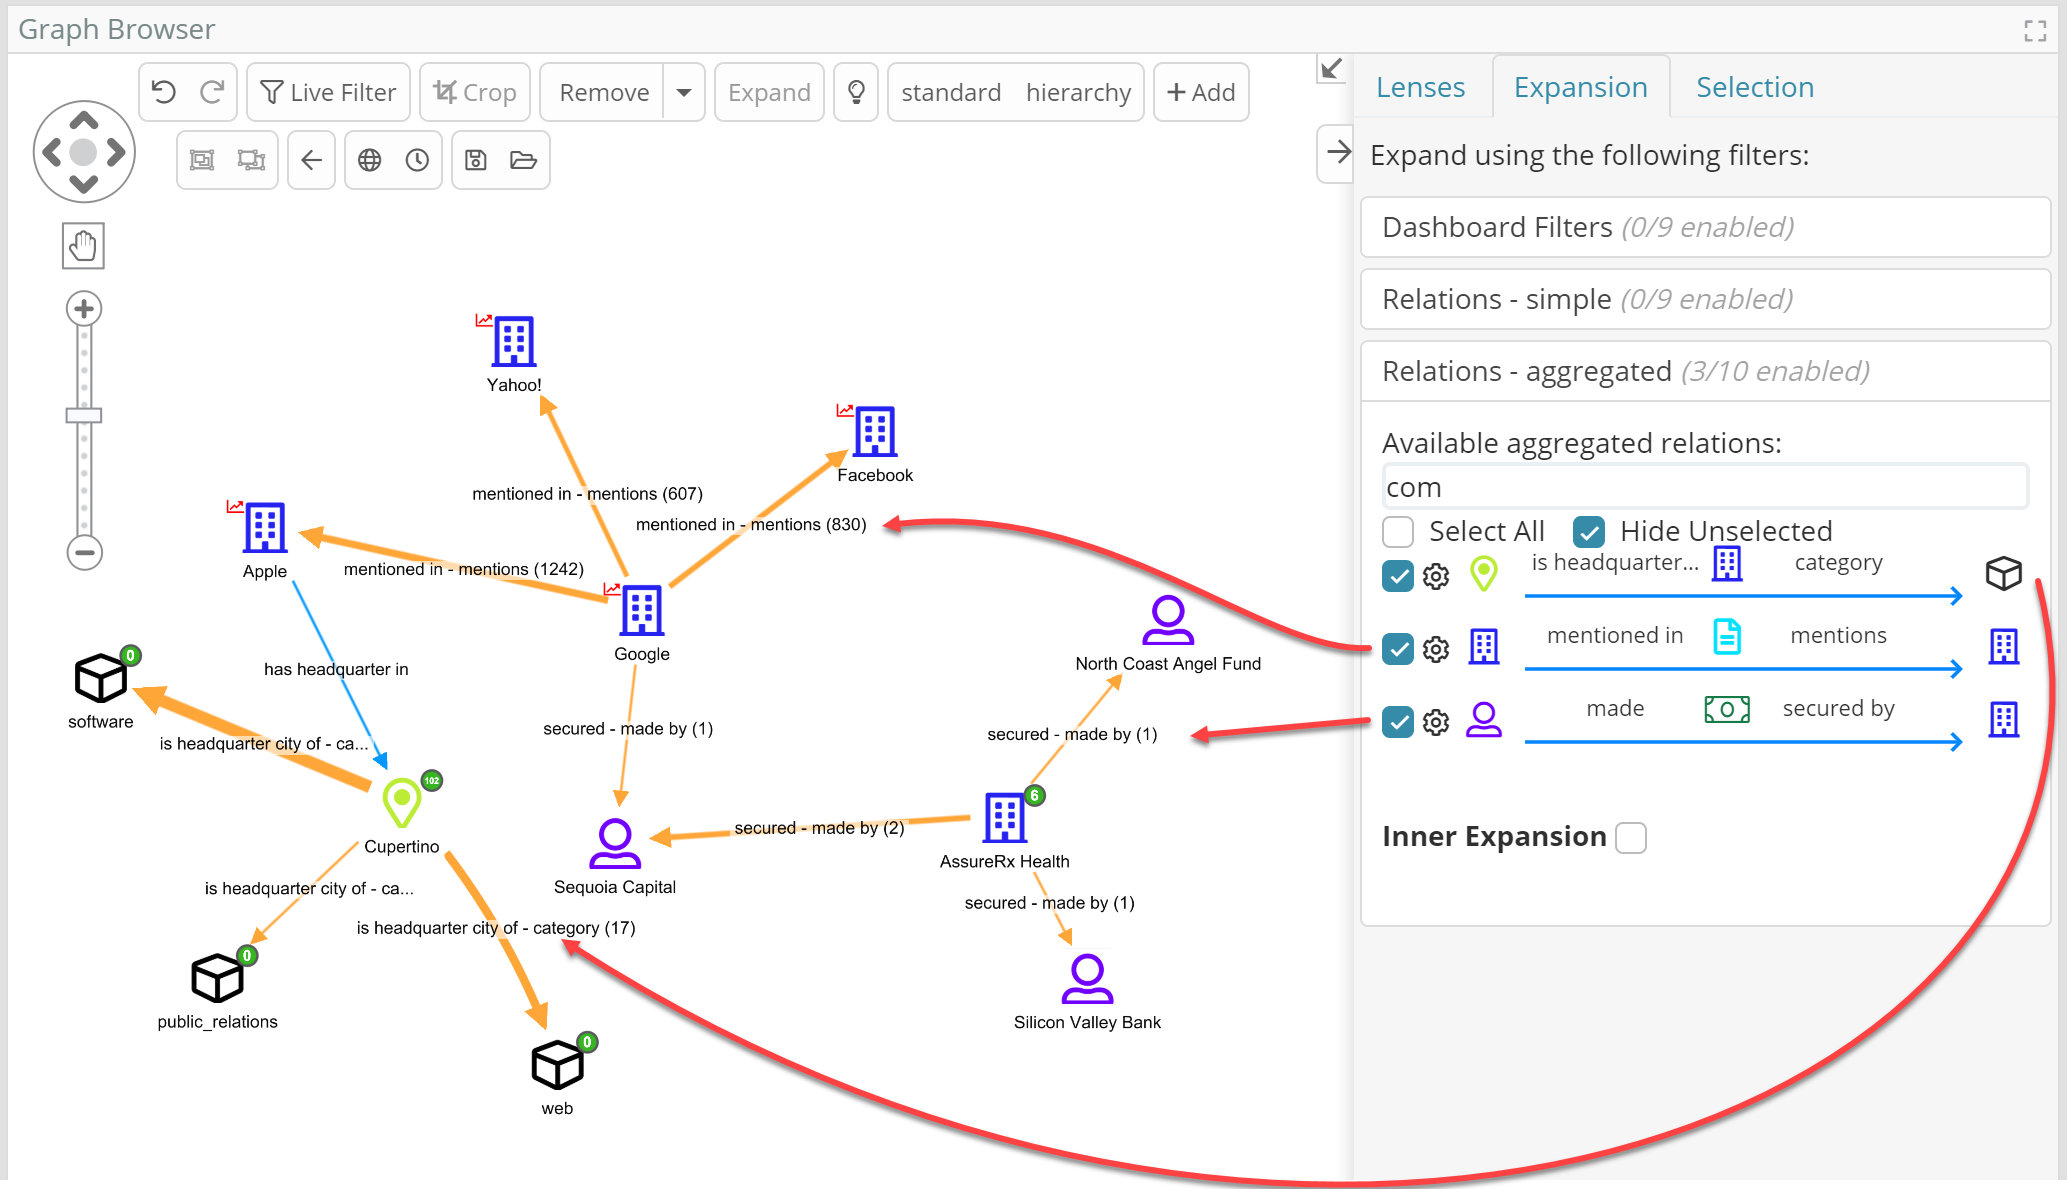Click the zoom in plus button
The width and height of the screenshot is (2067, 1189).
point(84,309)
